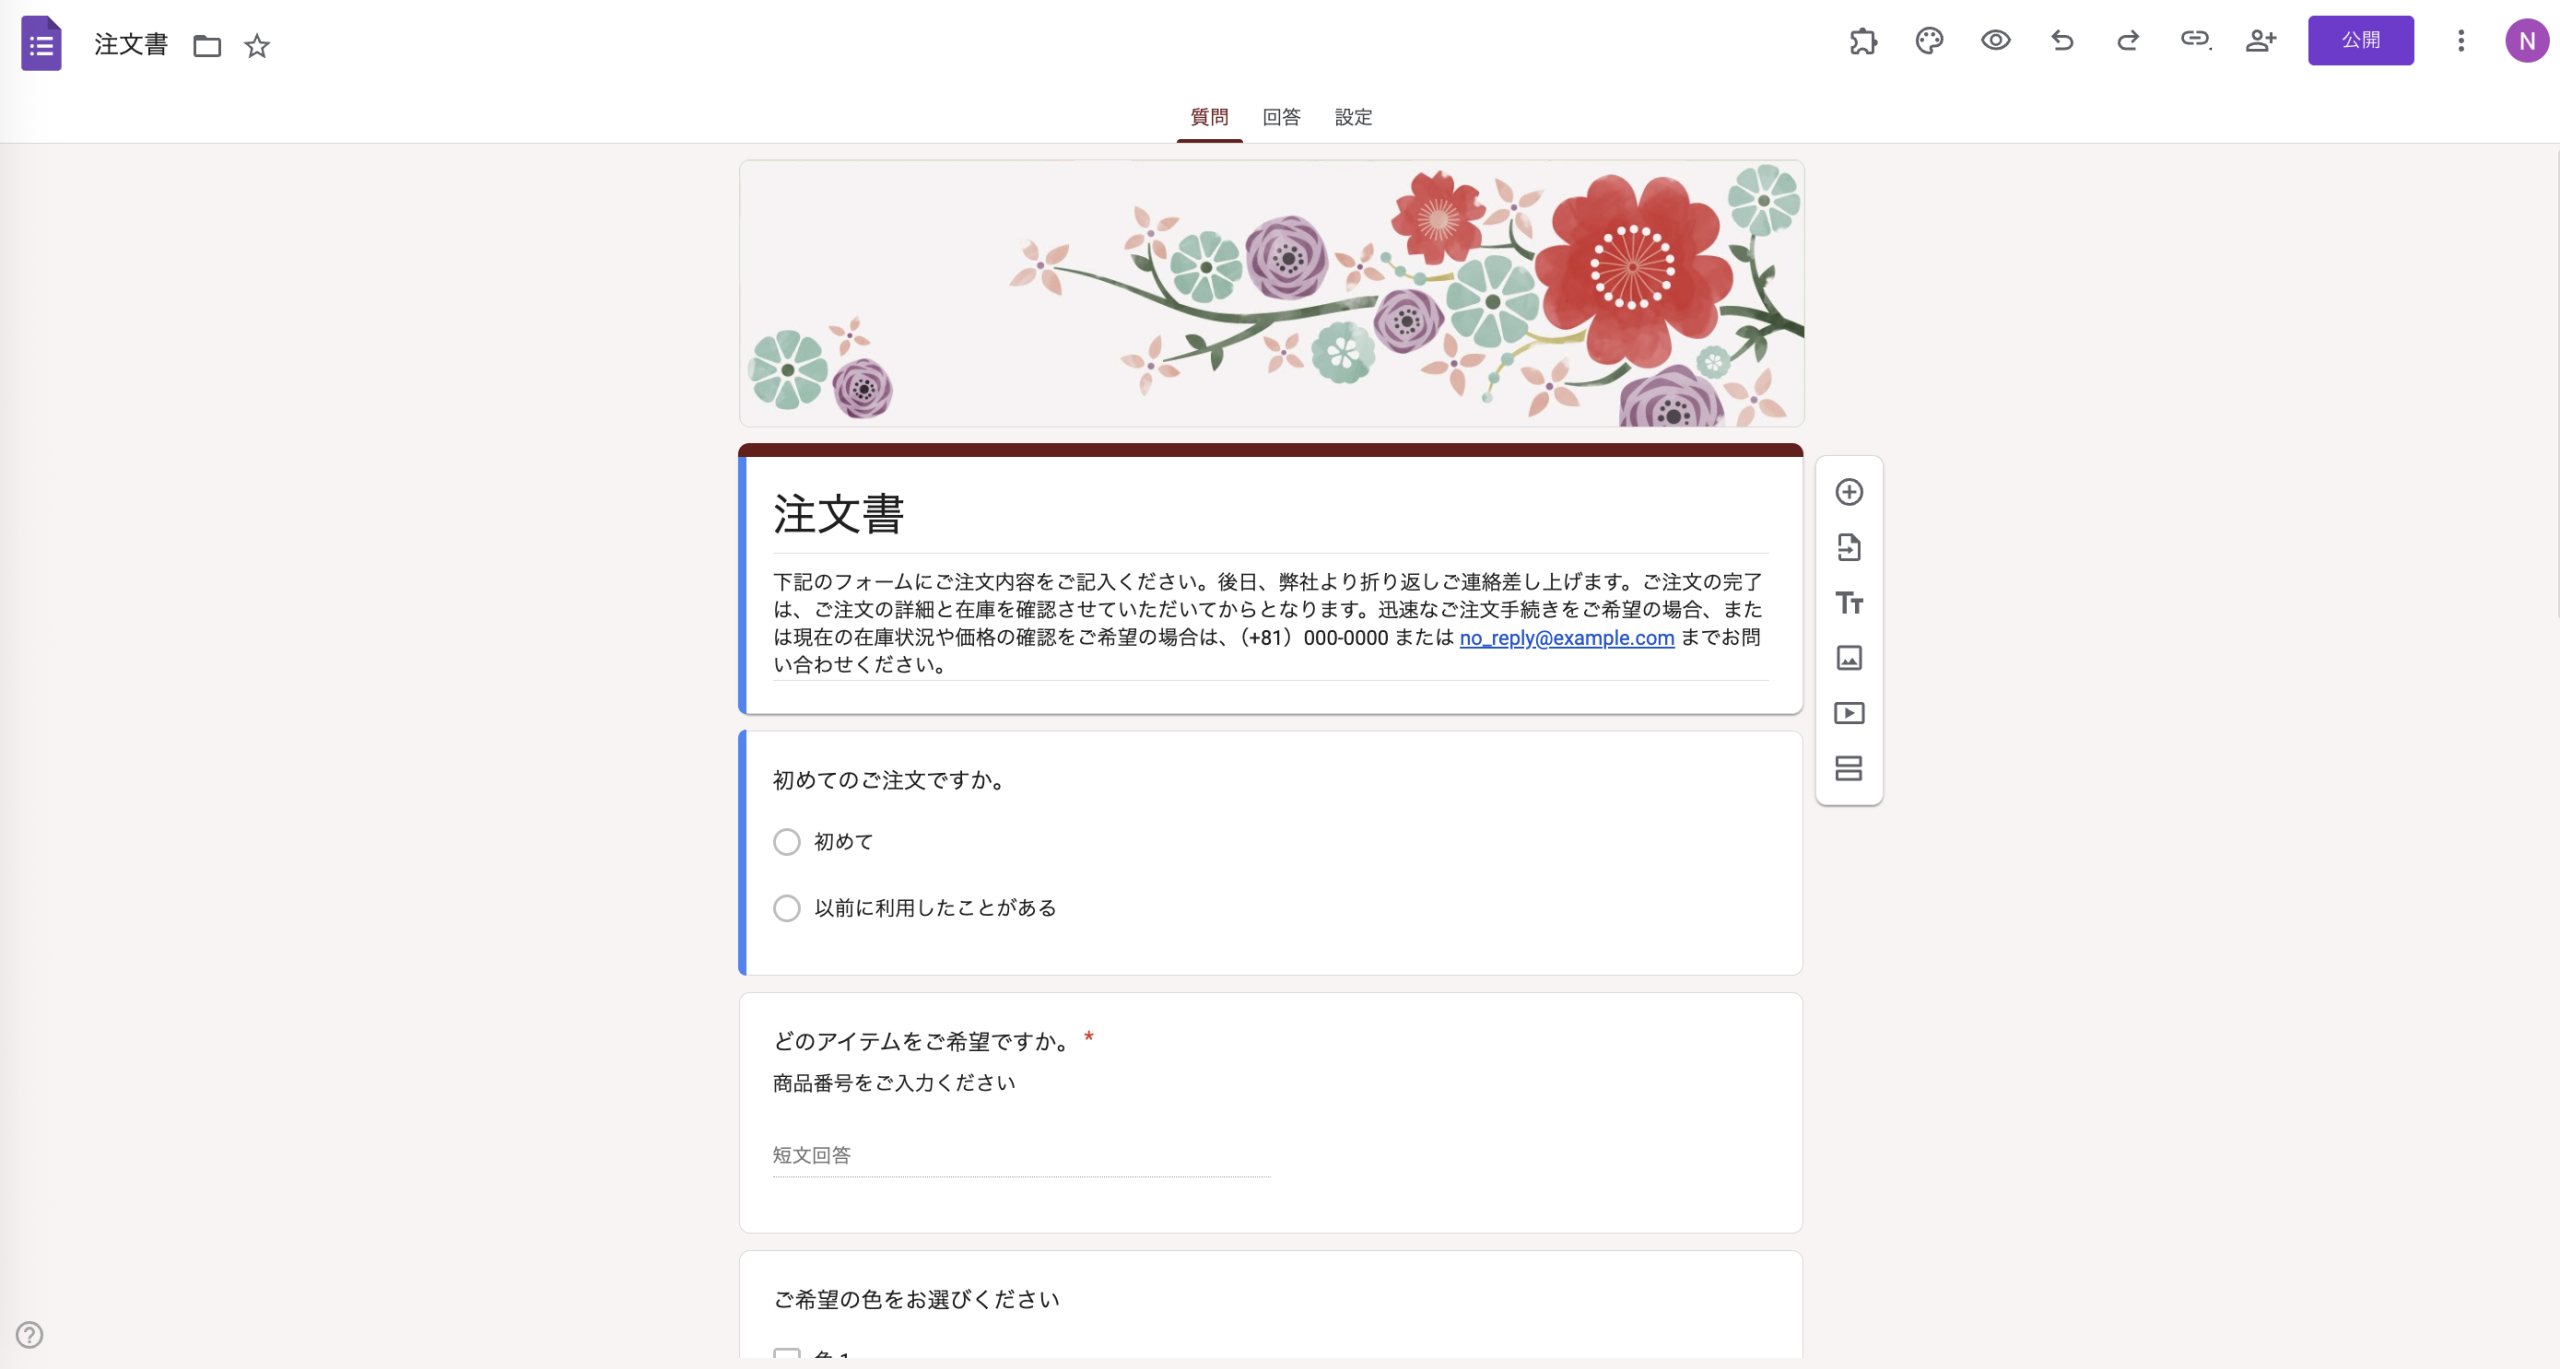
Task: Add a YouTube video with the video icon
Action: point(1849,713)
